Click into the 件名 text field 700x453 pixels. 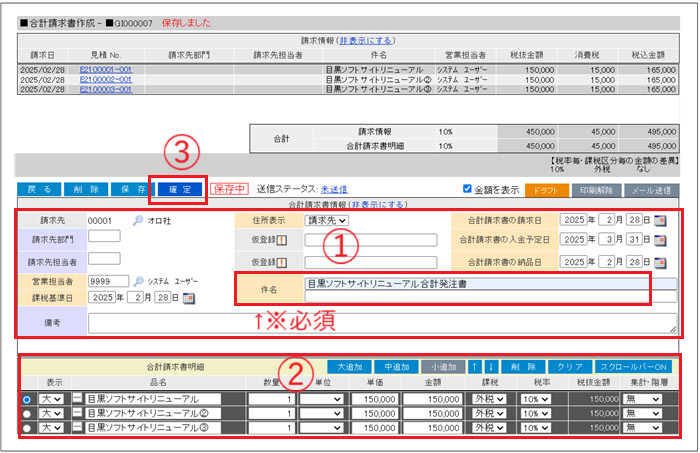(x=475, y=284)
